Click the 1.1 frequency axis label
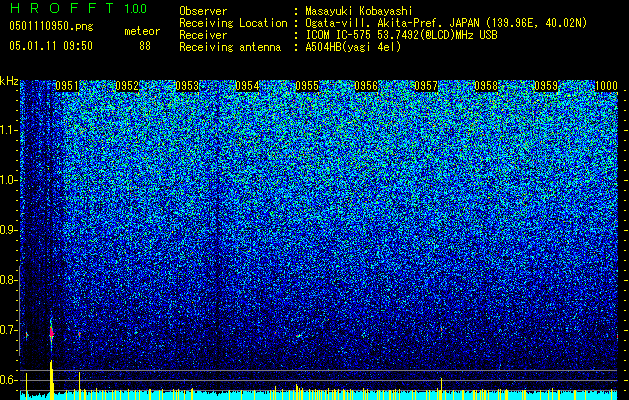The image size is (629, 400). pos(8,130)
